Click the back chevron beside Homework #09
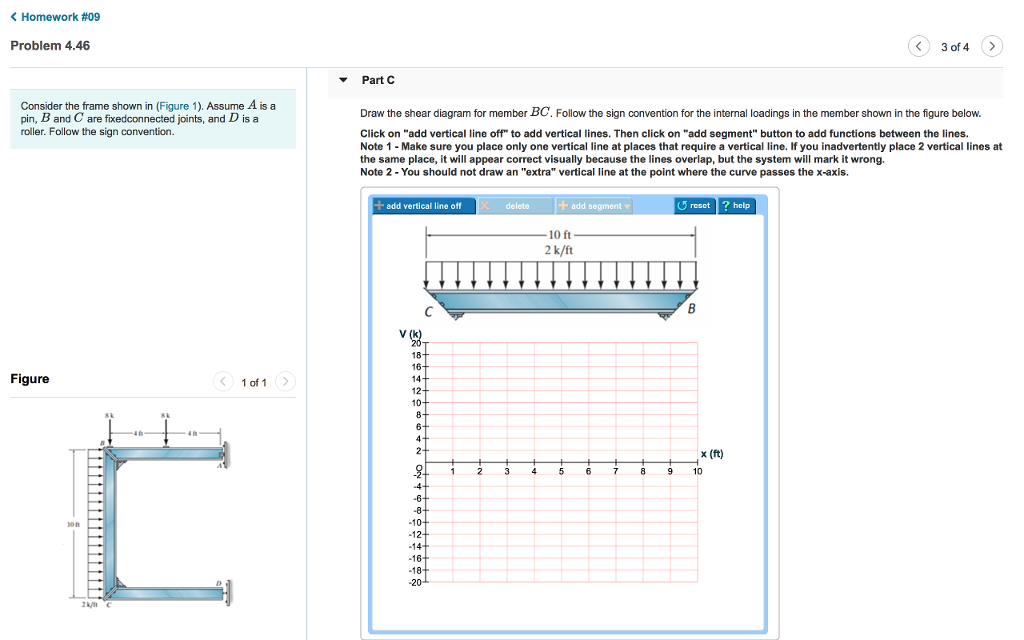This screenshot has width=1024, height=640. pos(12,16)
